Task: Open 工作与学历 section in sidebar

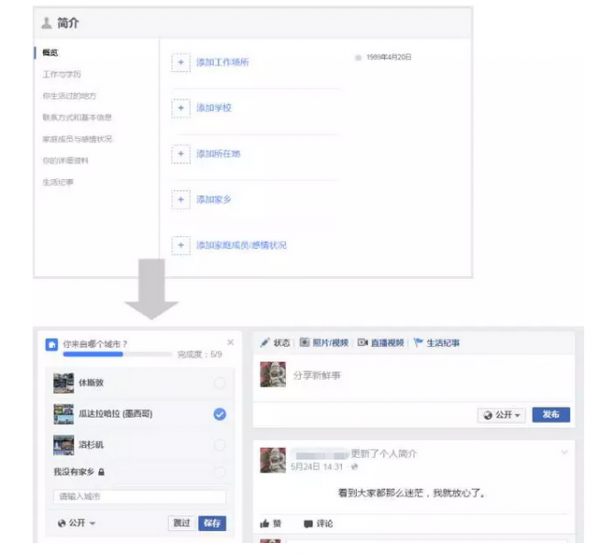Action: [x=62, y=74]
